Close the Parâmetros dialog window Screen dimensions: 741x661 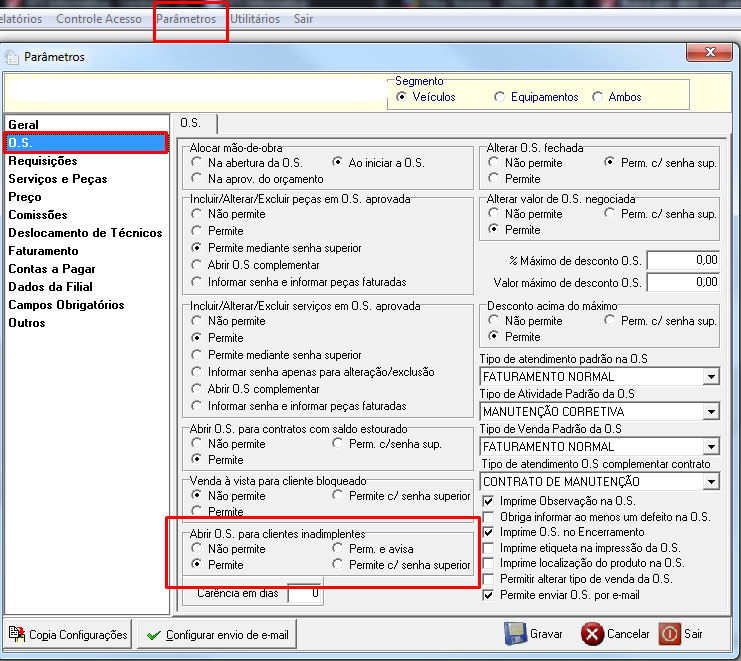coord(710,52)
